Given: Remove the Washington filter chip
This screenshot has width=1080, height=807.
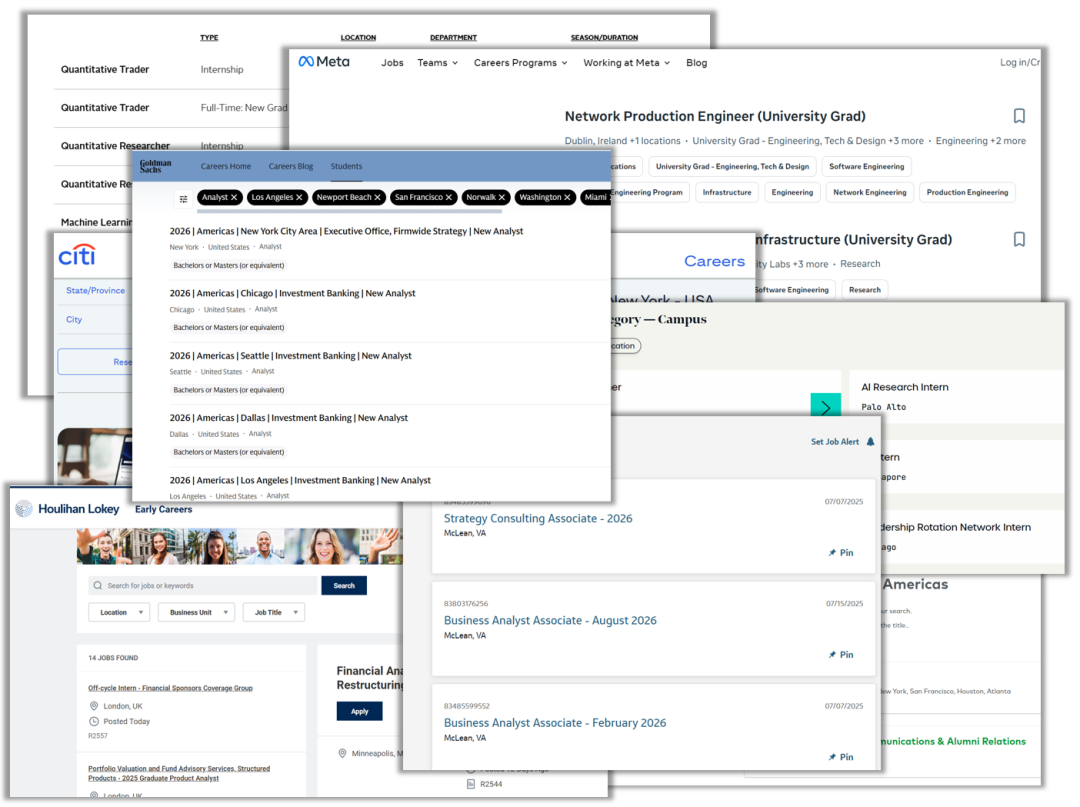Looking at the screenshot, I should pos(567,198).
